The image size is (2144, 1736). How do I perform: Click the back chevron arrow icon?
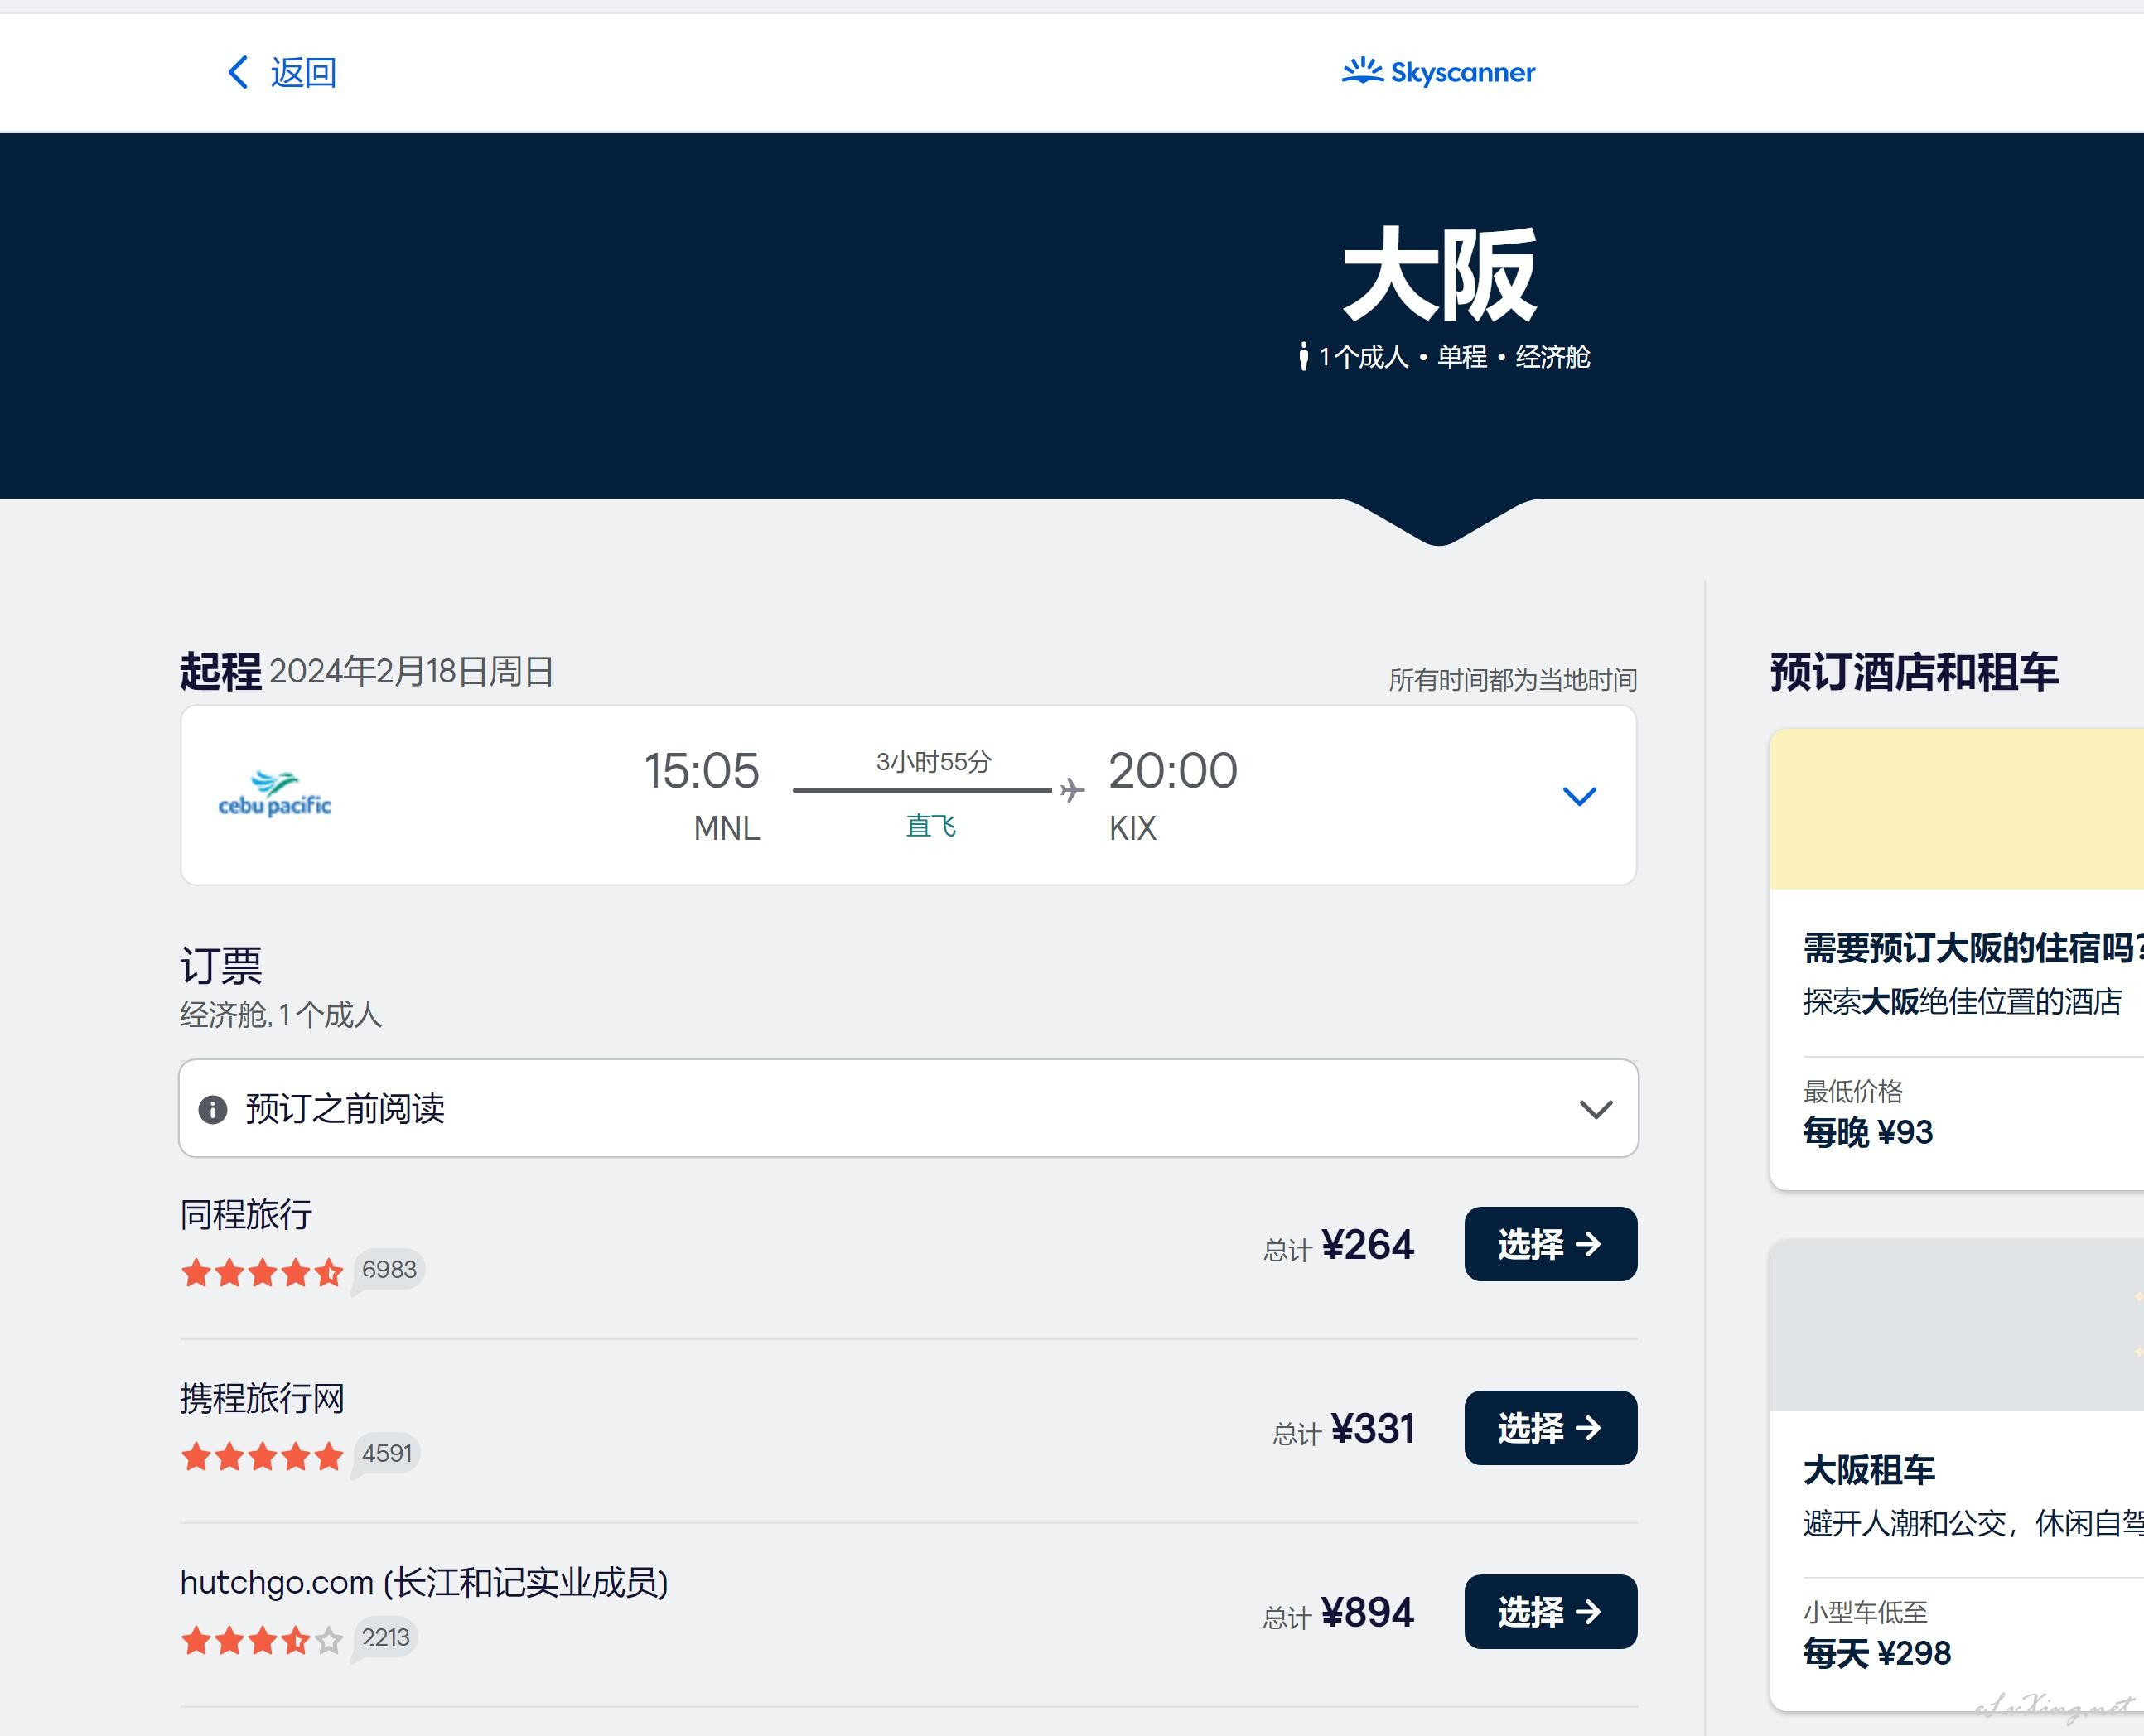(x=238, y=72)
